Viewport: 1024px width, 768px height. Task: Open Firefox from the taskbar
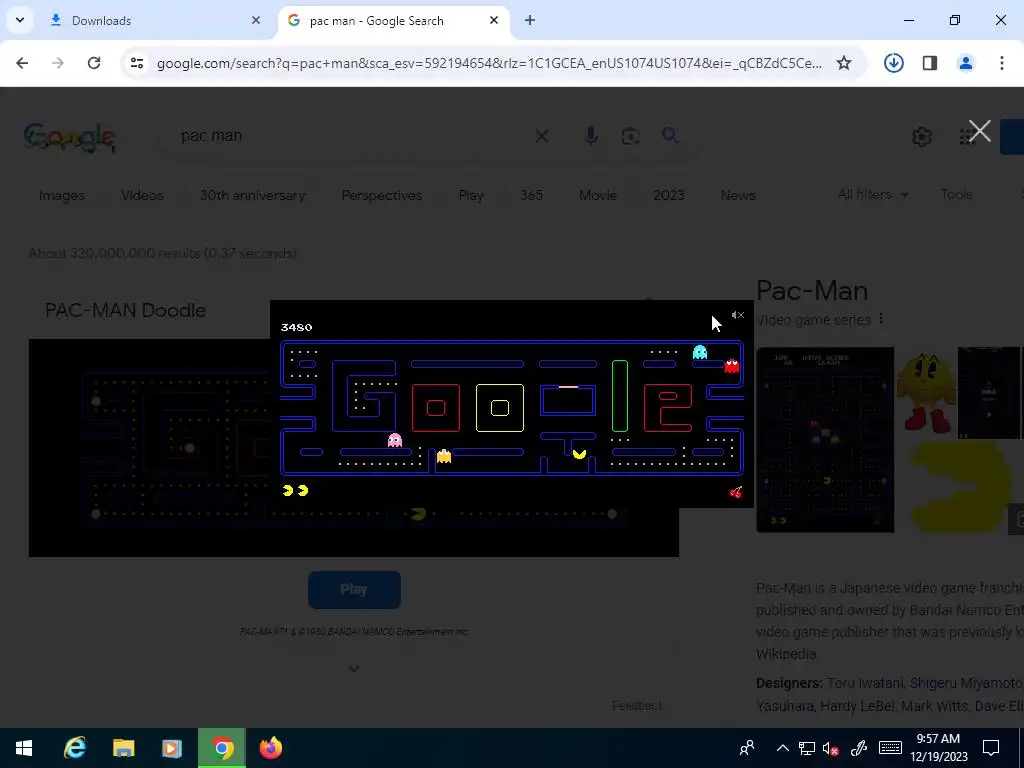tap(270, 748)
